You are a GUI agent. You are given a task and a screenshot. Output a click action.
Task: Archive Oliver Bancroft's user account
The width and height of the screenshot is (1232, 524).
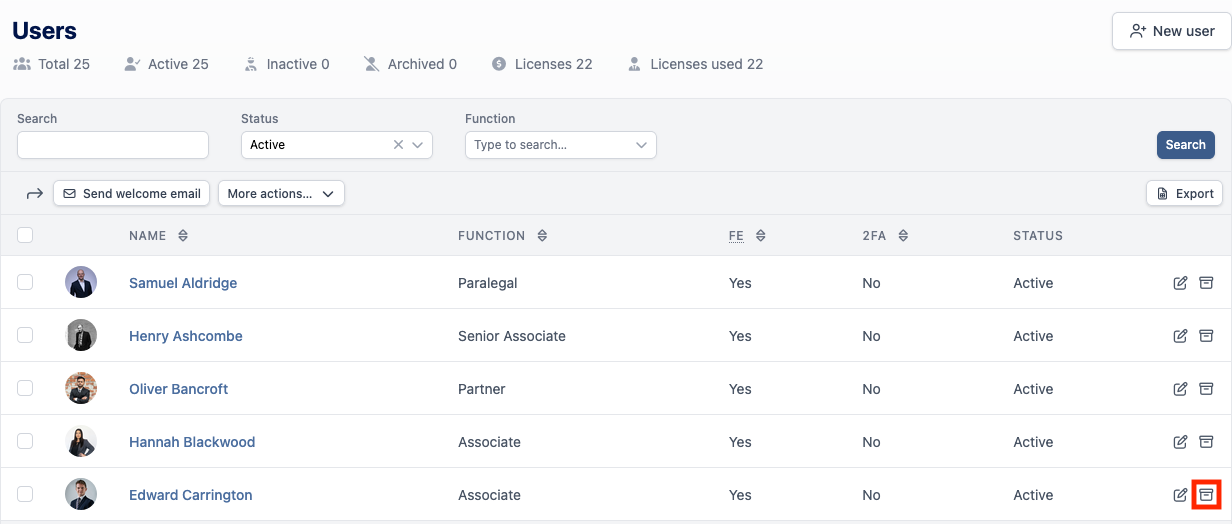pos(1206,389)
